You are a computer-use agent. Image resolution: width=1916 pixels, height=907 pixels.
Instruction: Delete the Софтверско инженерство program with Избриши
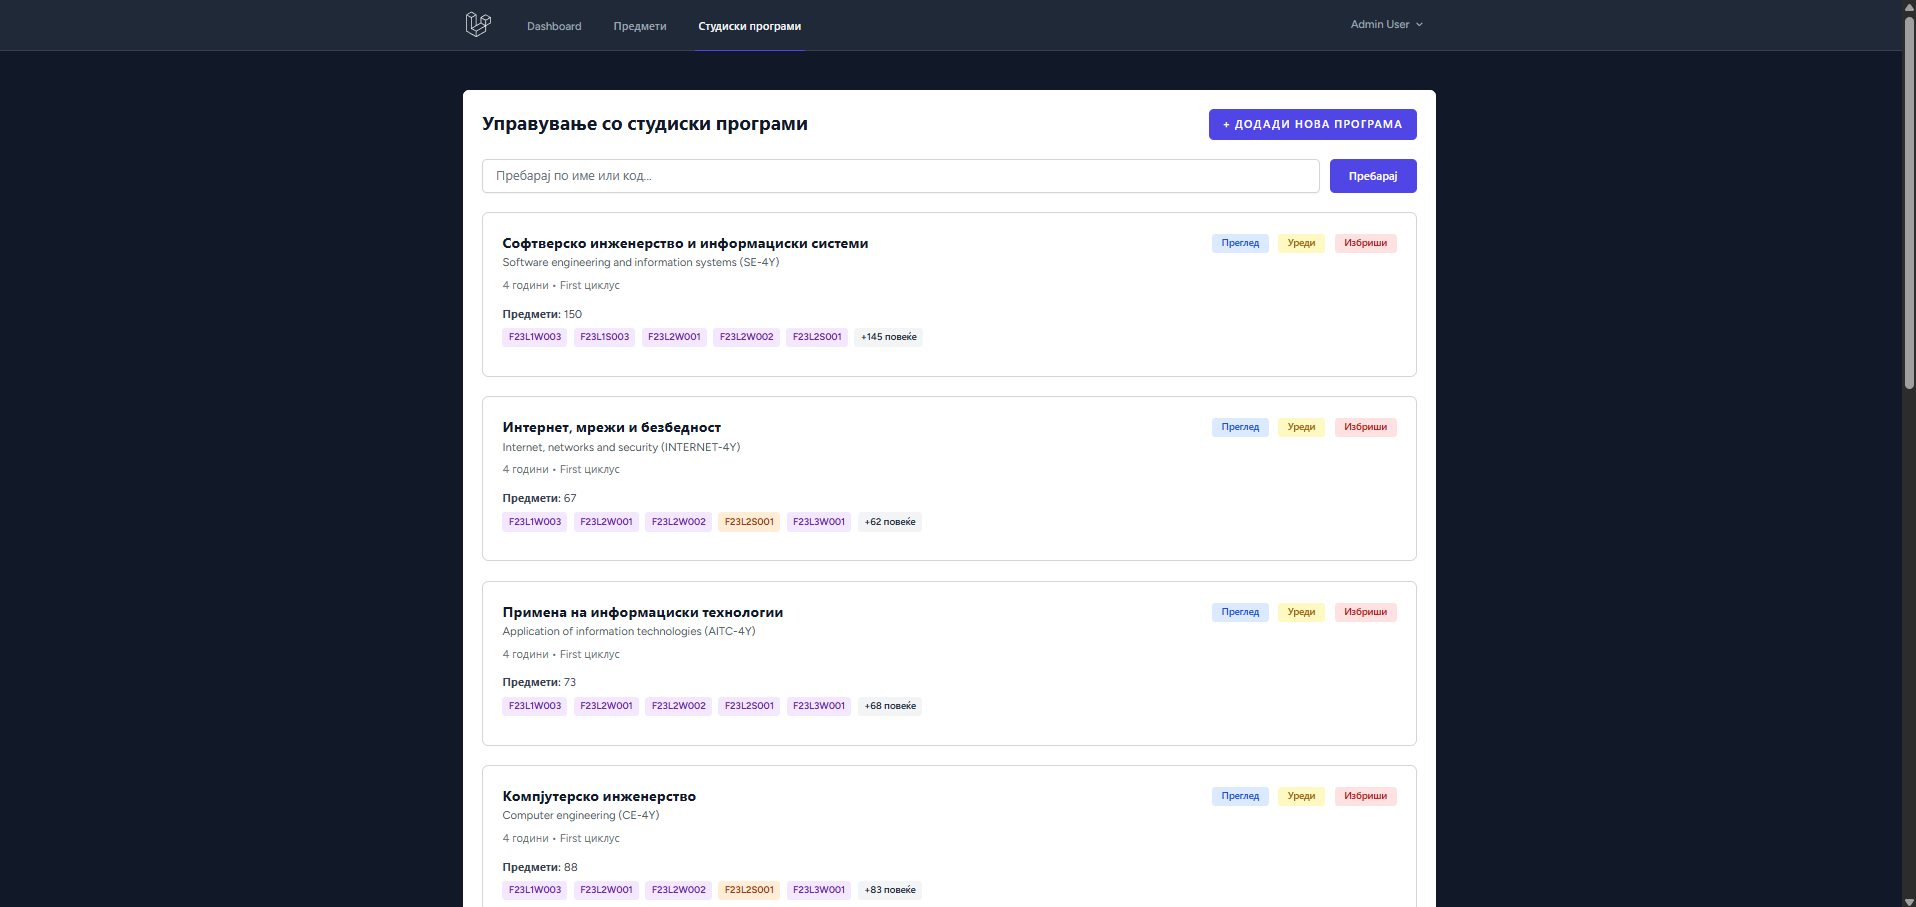pos(1365,243)
